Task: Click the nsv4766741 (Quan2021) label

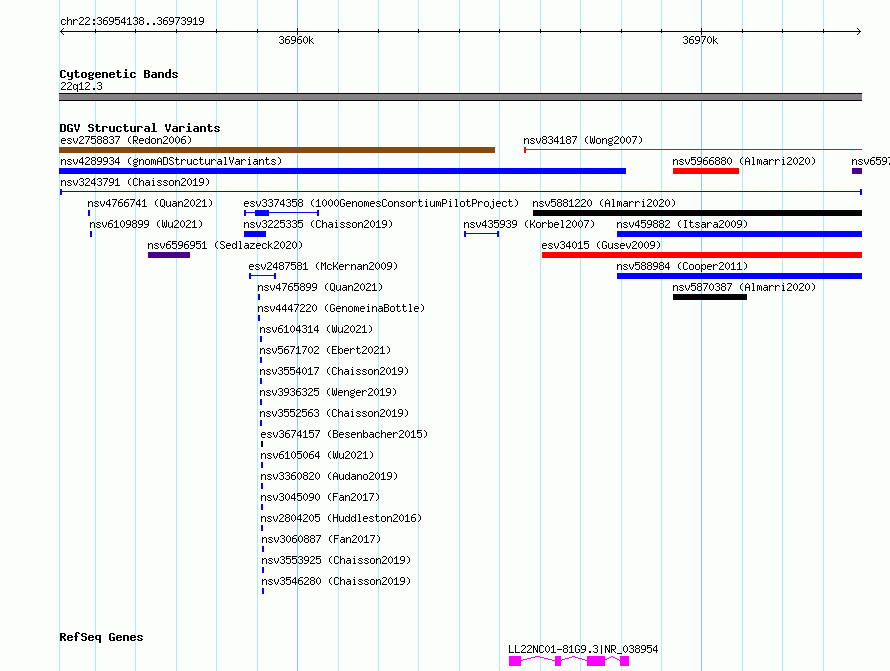Action: point(150,203)
